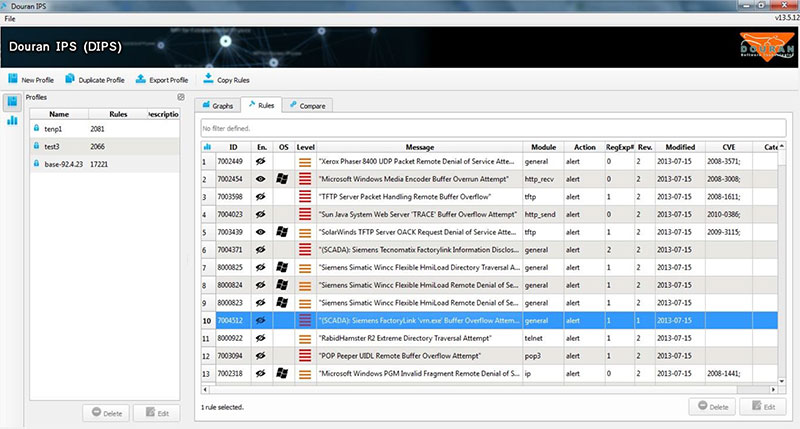
Task: Toggle enabled eye for rule 7004023
Action: pyautogui.click(x=261, y=214)
